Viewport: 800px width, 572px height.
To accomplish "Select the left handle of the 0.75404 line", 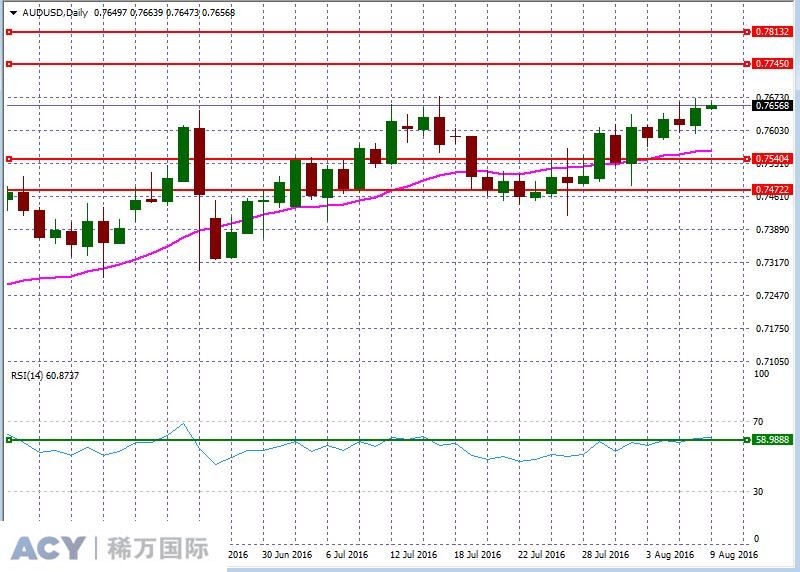I will click(x=9, y=159).
